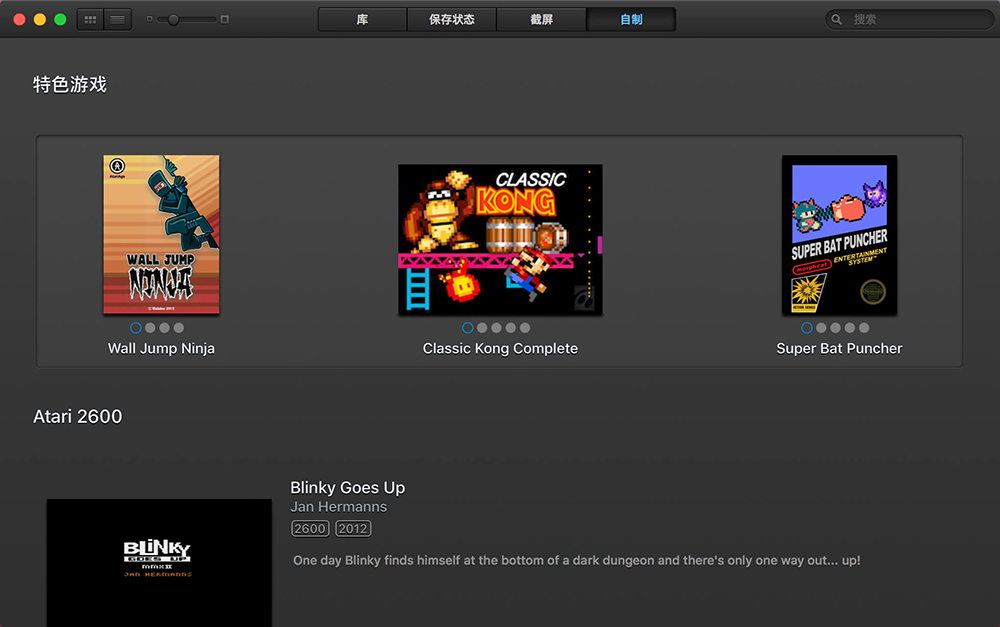The height and width of the screenshot is (627, 1000).
Task: Select first page dot under Super Bat Puncher
Action: [807, 328]
